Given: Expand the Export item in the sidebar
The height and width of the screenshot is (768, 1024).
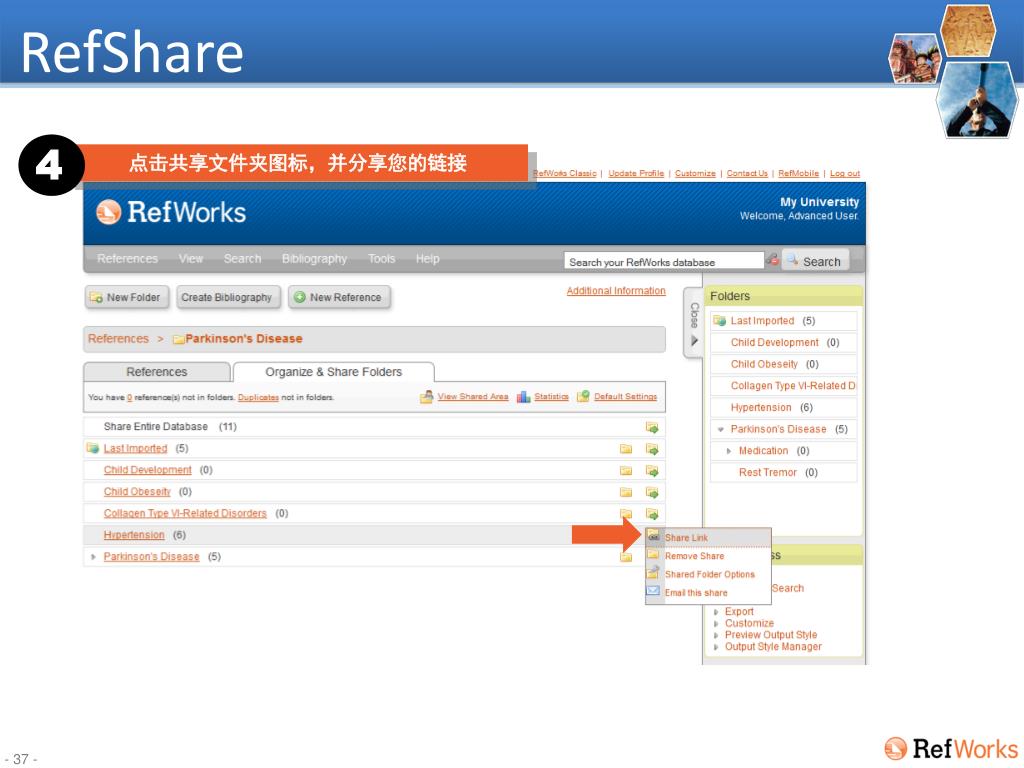Looking at the screenshot, I should [x=716, y=612].
